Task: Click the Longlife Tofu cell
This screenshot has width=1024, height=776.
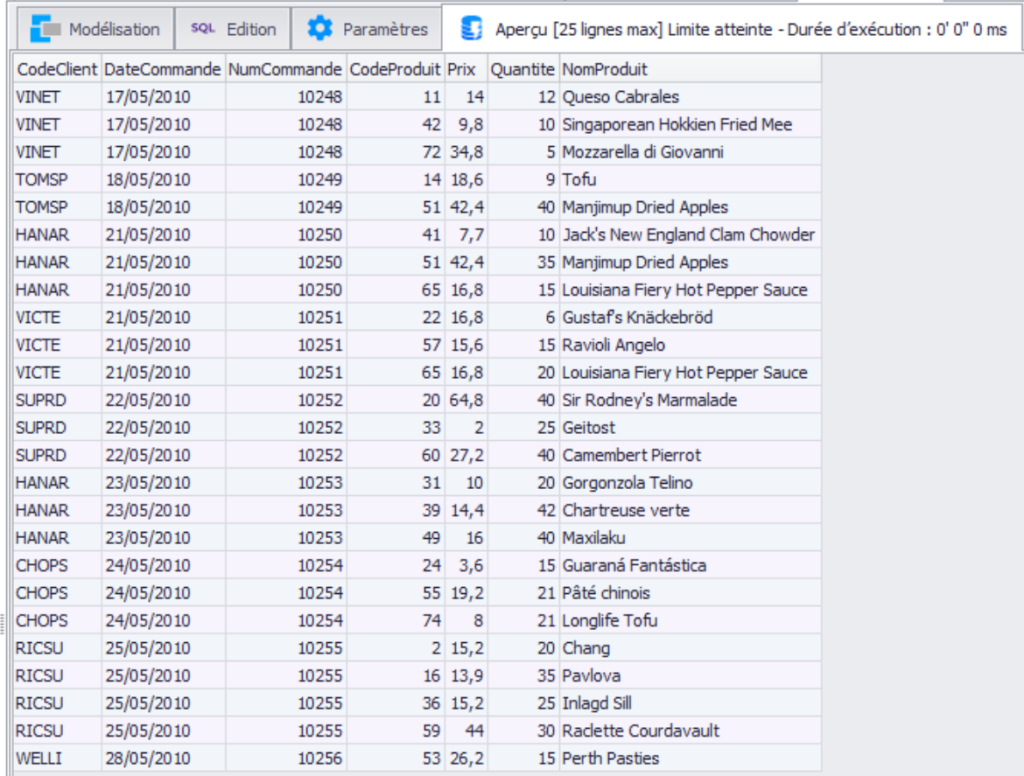Action: (x=690, y=620)
